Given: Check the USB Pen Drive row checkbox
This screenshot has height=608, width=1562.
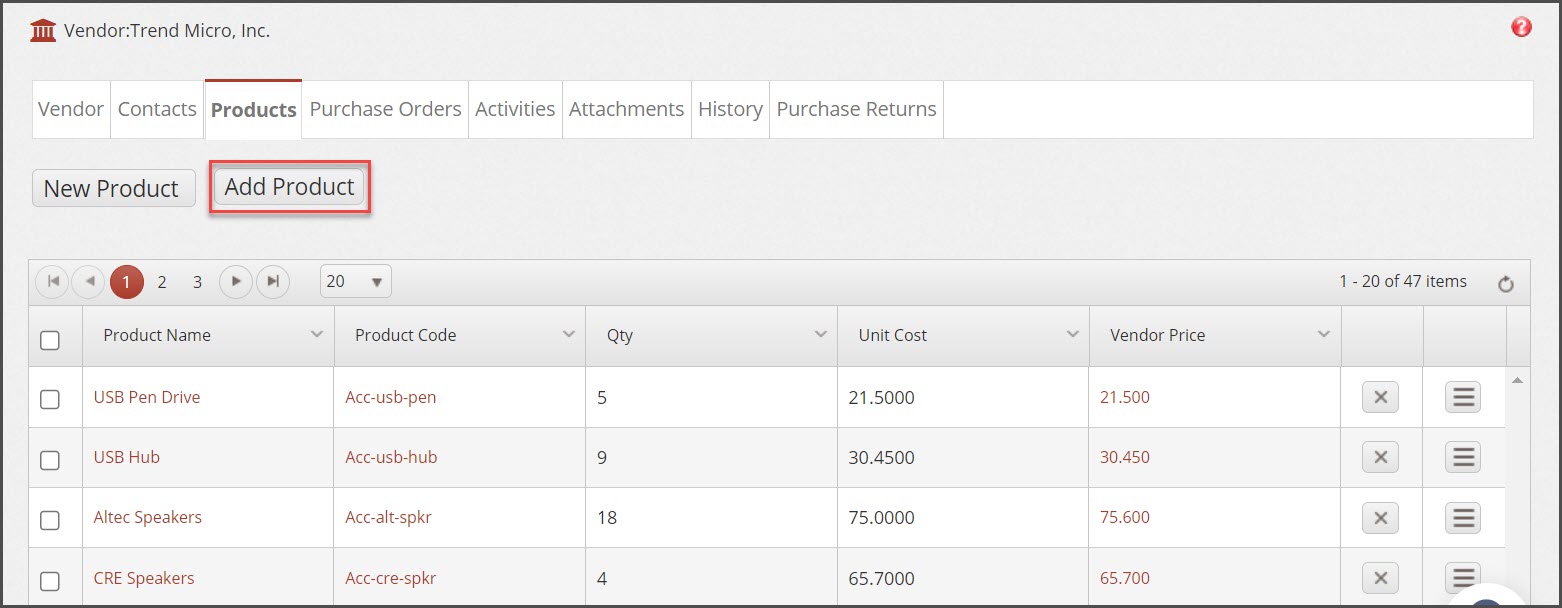Looking at the screenshot, I should coord(50,400).
